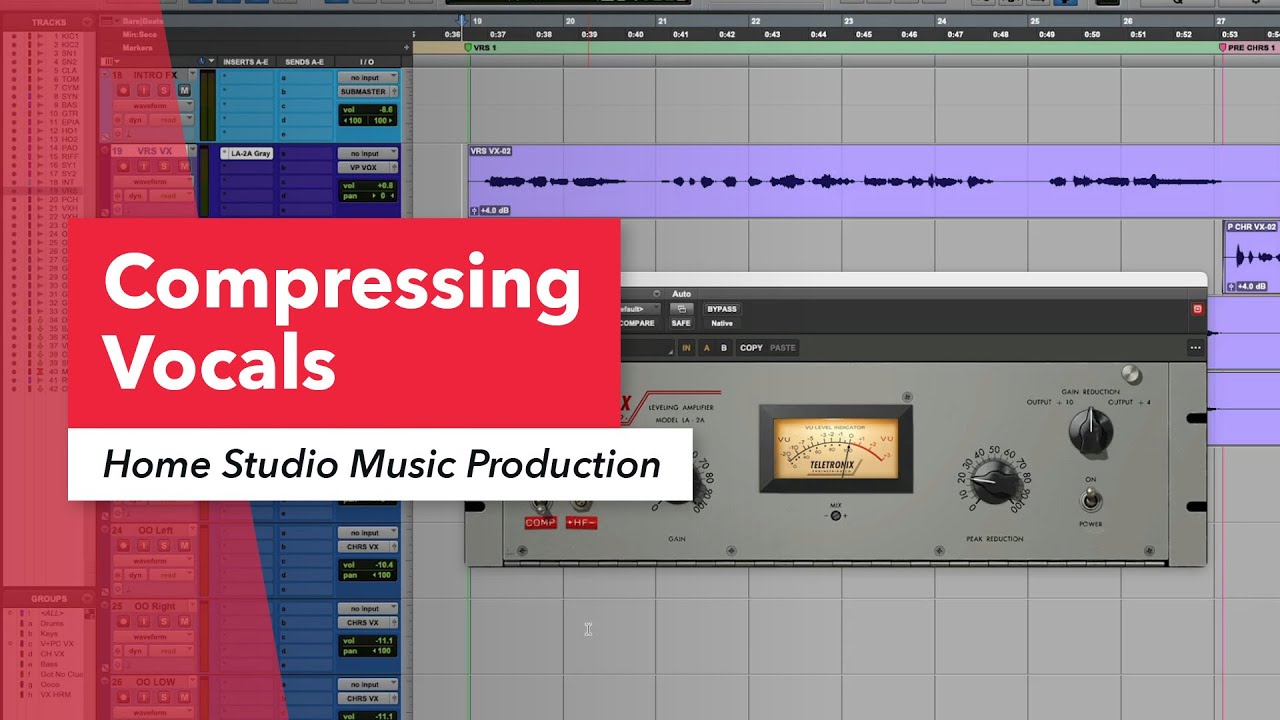1280x720 pixels.
Task: Solo the OO Right track
Action: (164, 622)
